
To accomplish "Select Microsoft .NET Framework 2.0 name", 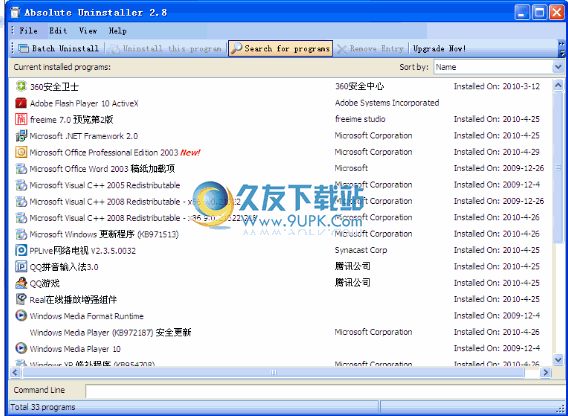I will (84, 136).
